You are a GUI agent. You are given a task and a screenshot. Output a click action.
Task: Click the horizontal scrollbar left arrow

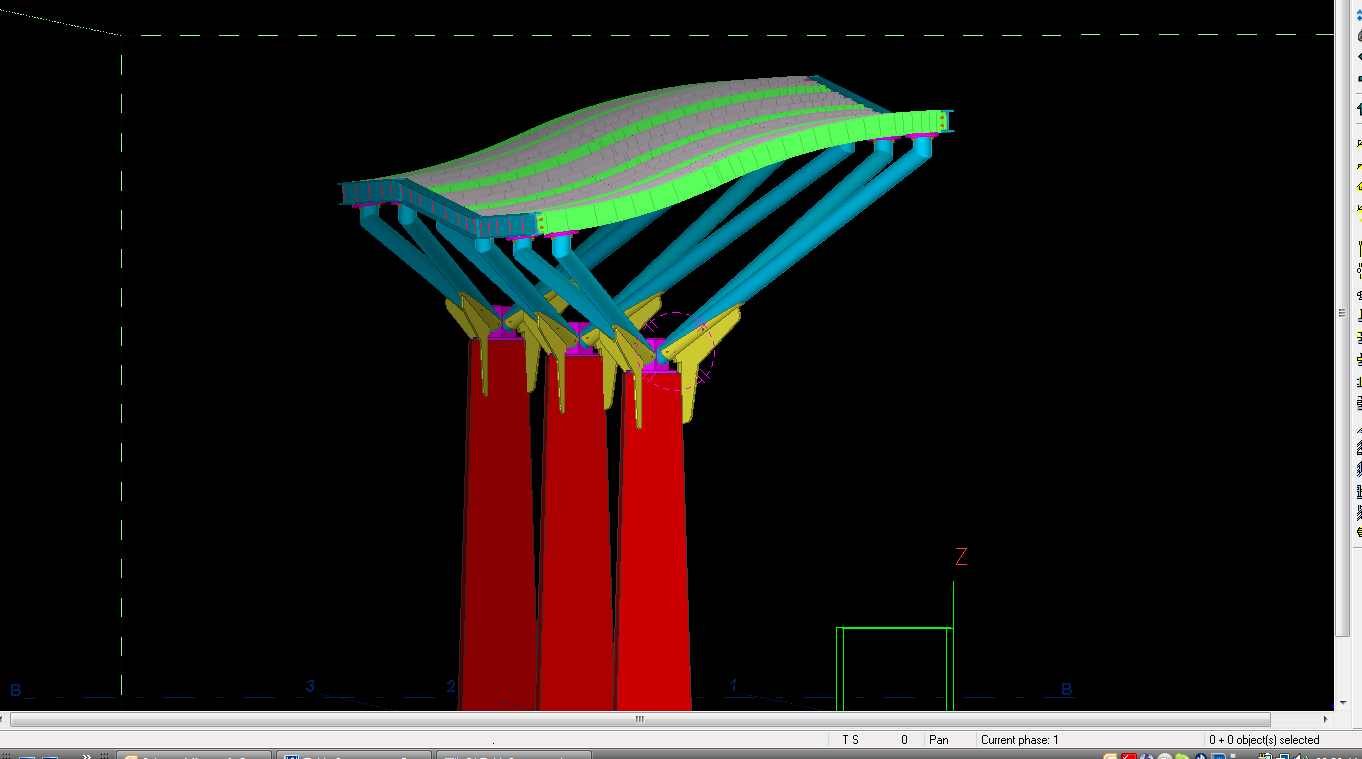click(x=5, y=719)
